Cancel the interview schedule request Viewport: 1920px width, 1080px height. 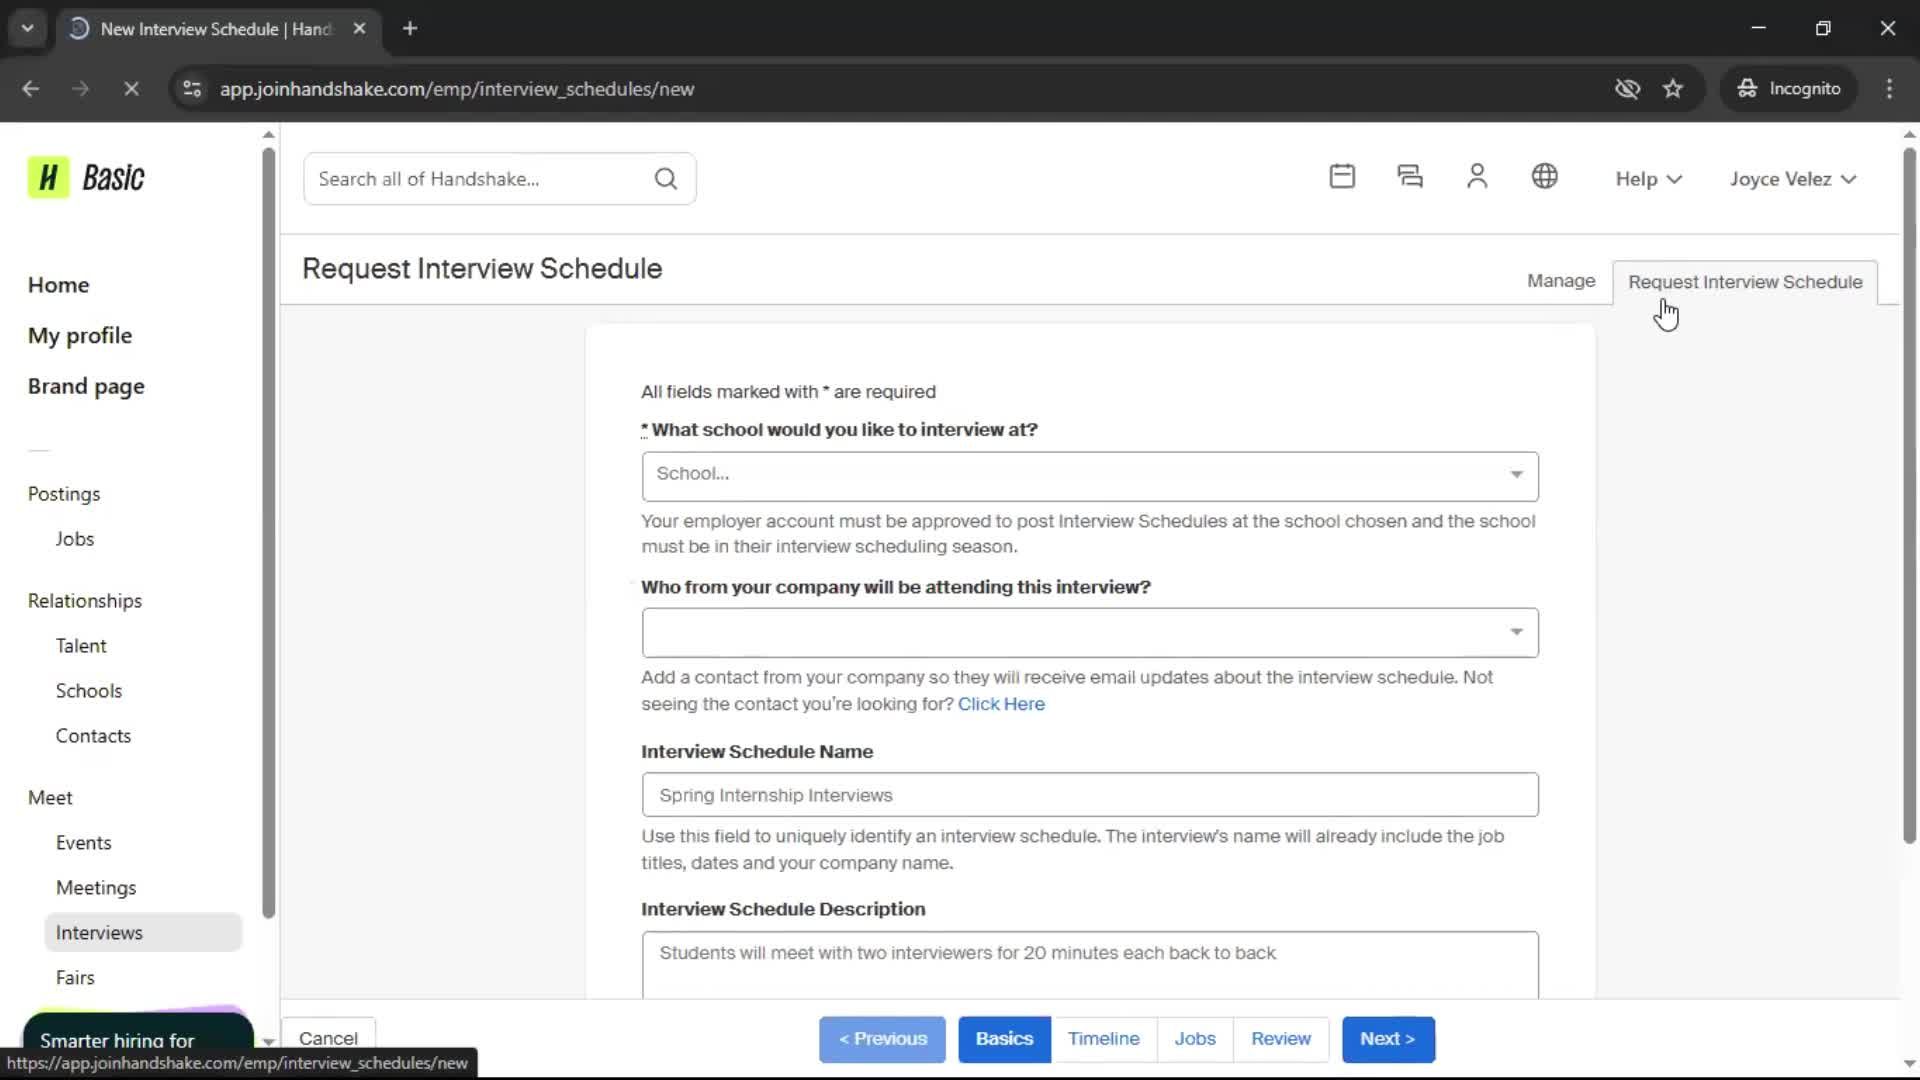click(328, 1038)
